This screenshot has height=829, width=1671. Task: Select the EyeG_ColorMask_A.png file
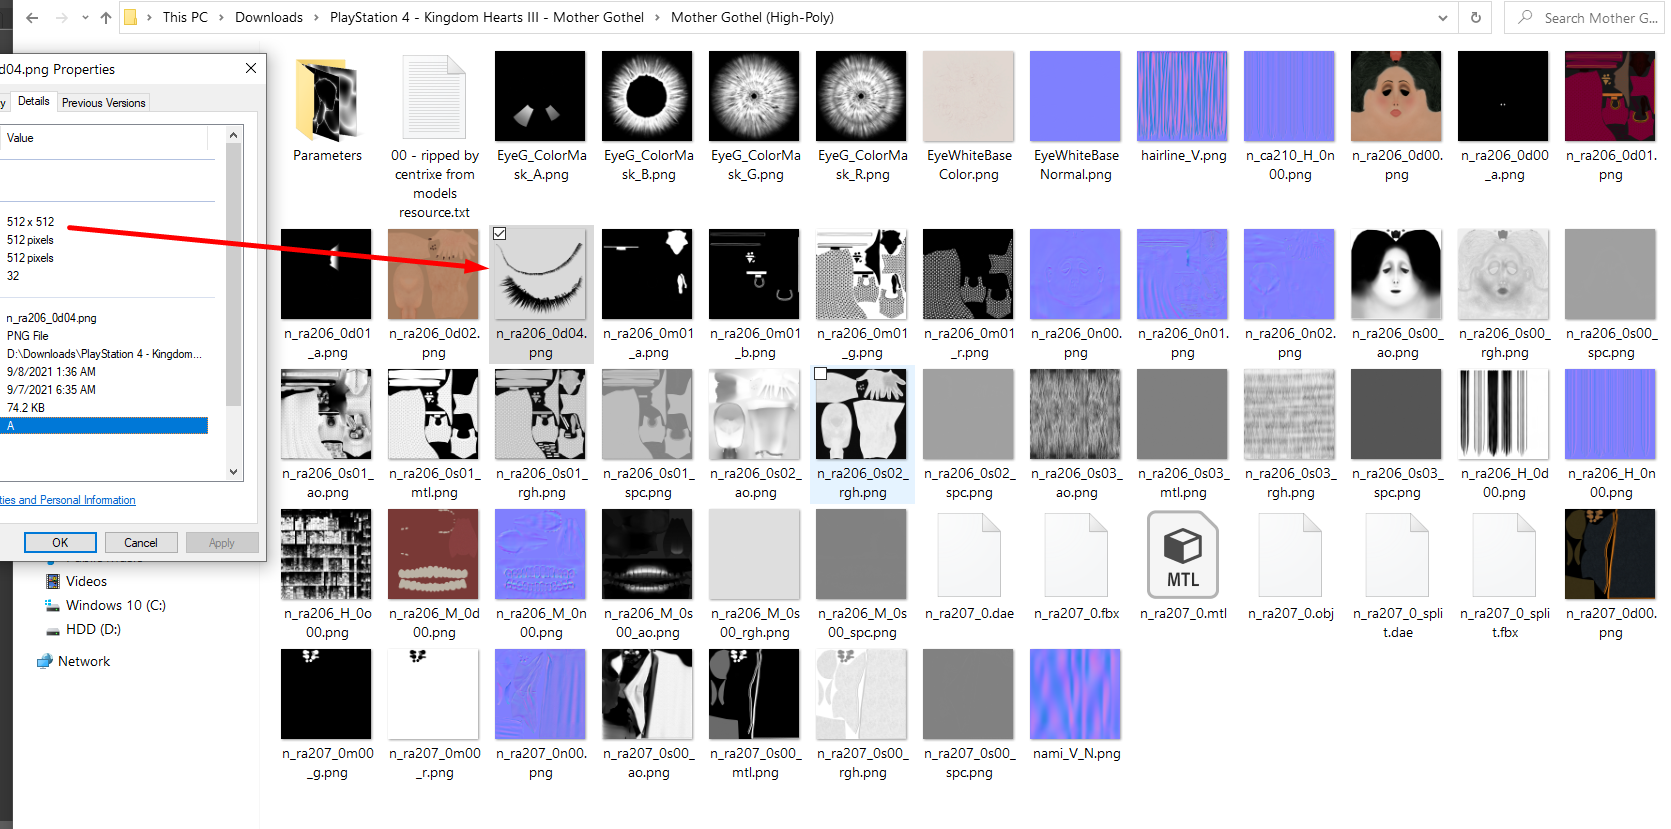[541, 117]
